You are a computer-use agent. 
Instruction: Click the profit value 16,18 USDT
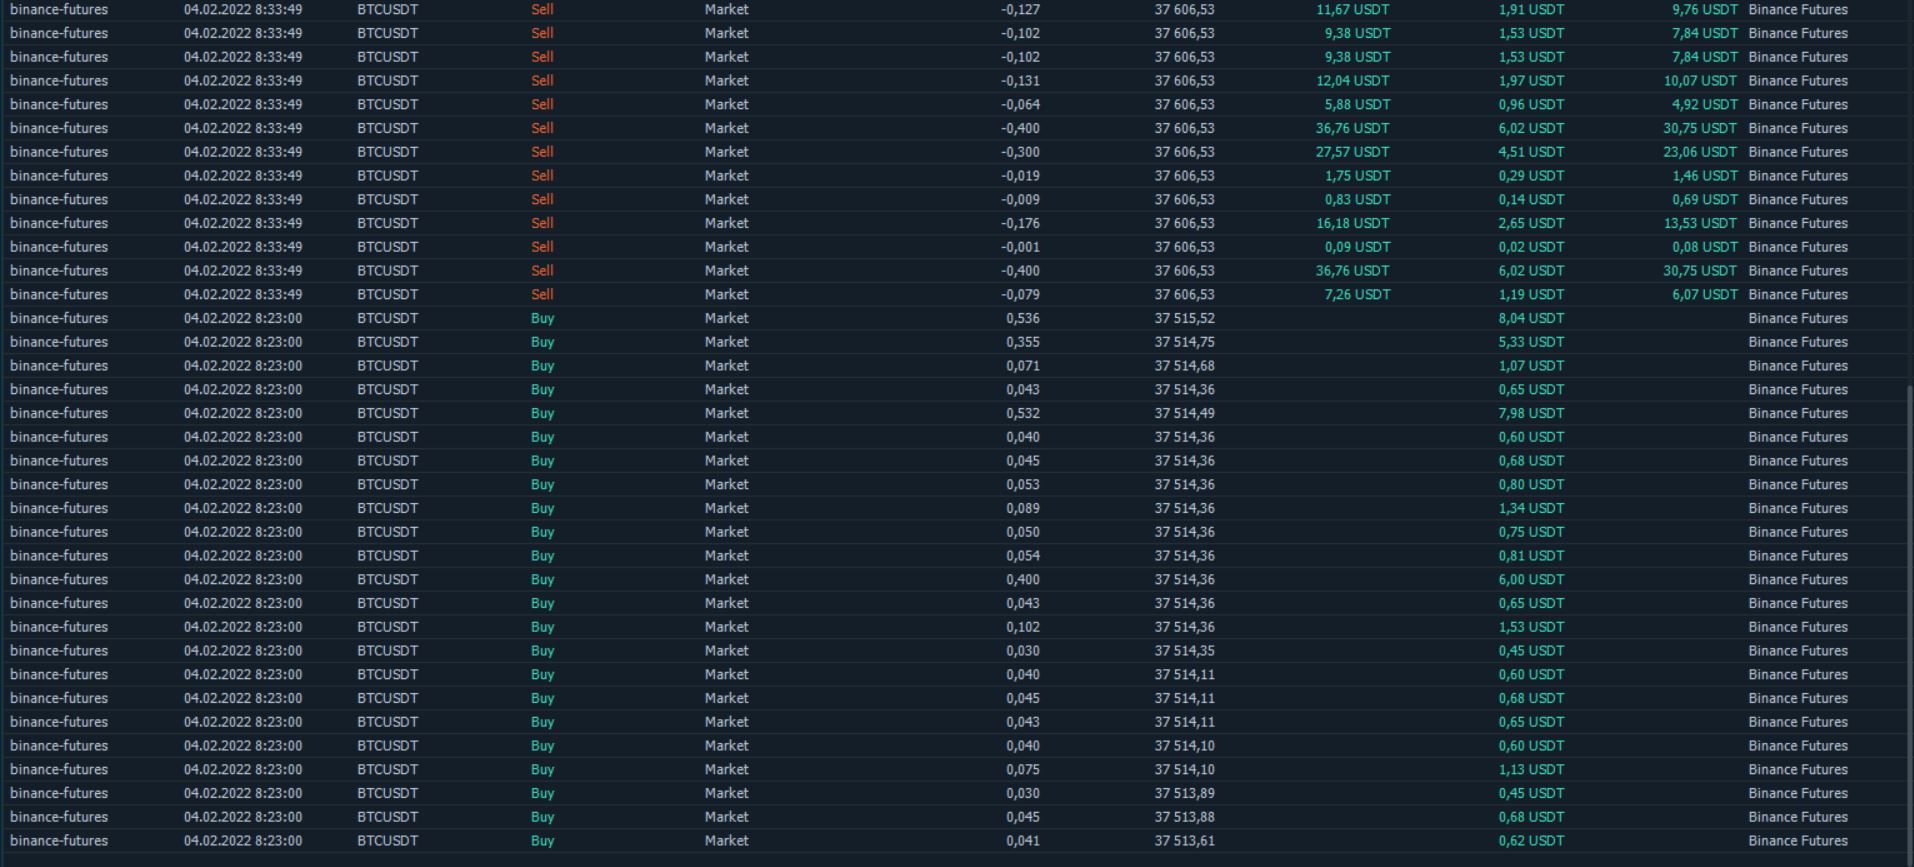click(1353, 224)
